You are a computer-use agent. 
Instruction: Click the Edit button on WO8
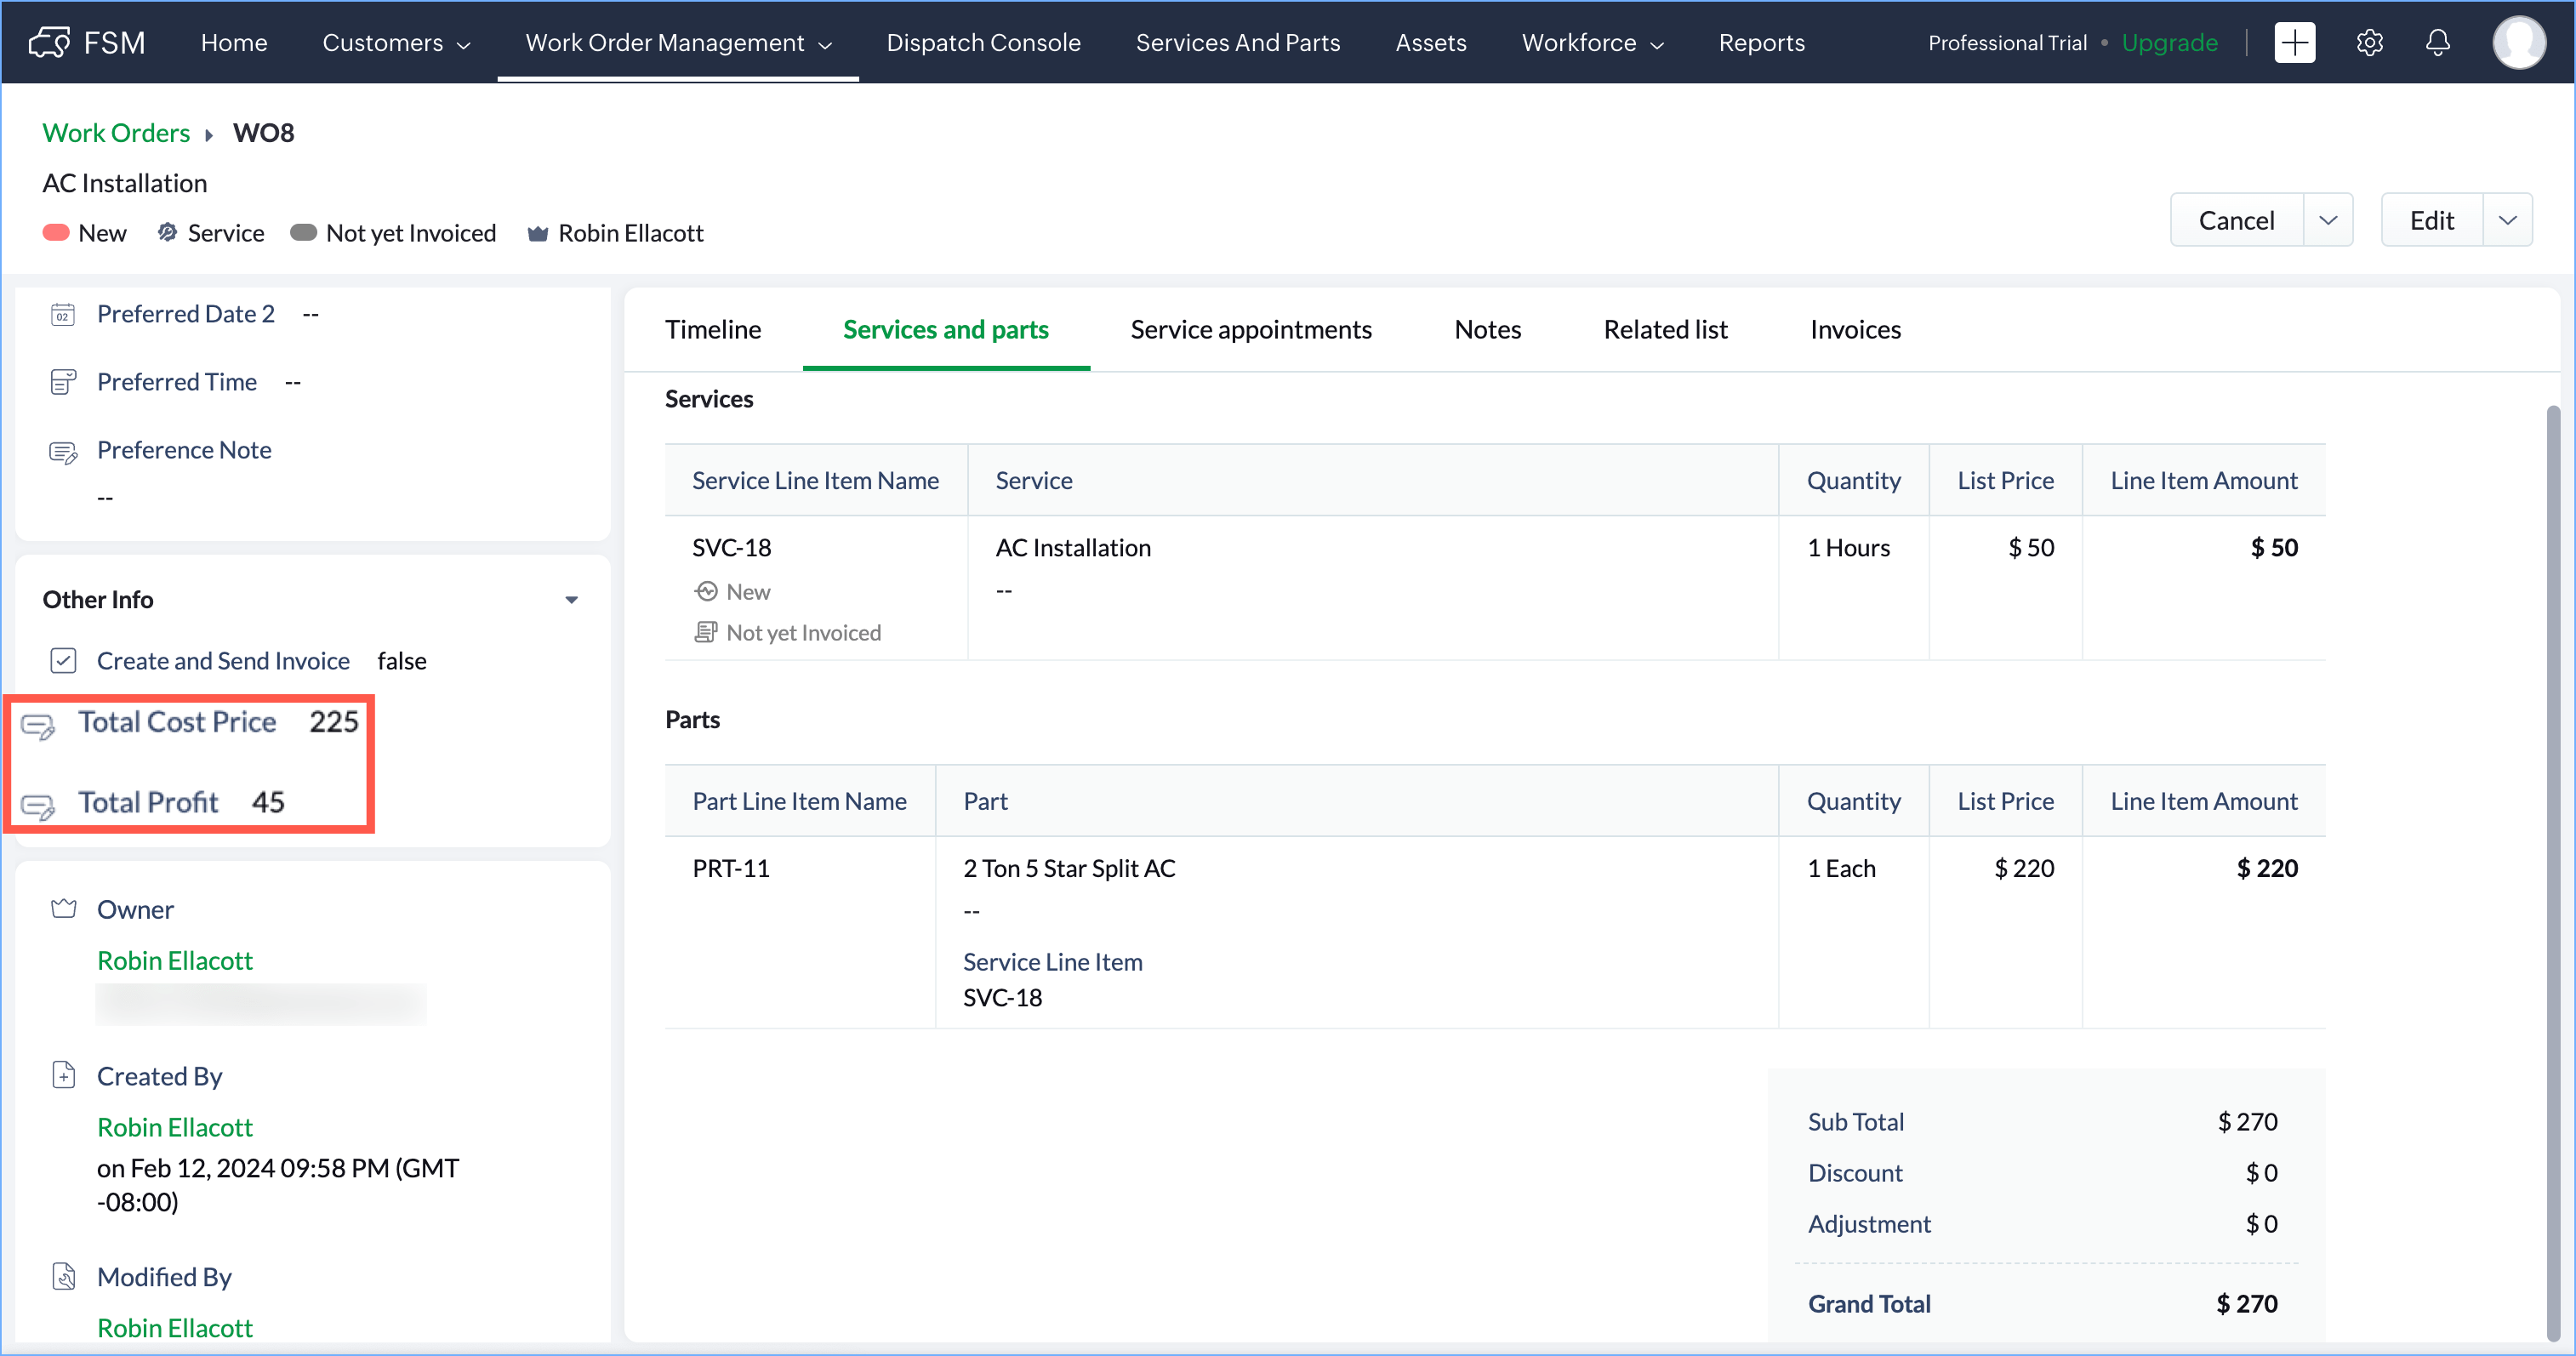pyautogui.click(x=2436, y=218)
